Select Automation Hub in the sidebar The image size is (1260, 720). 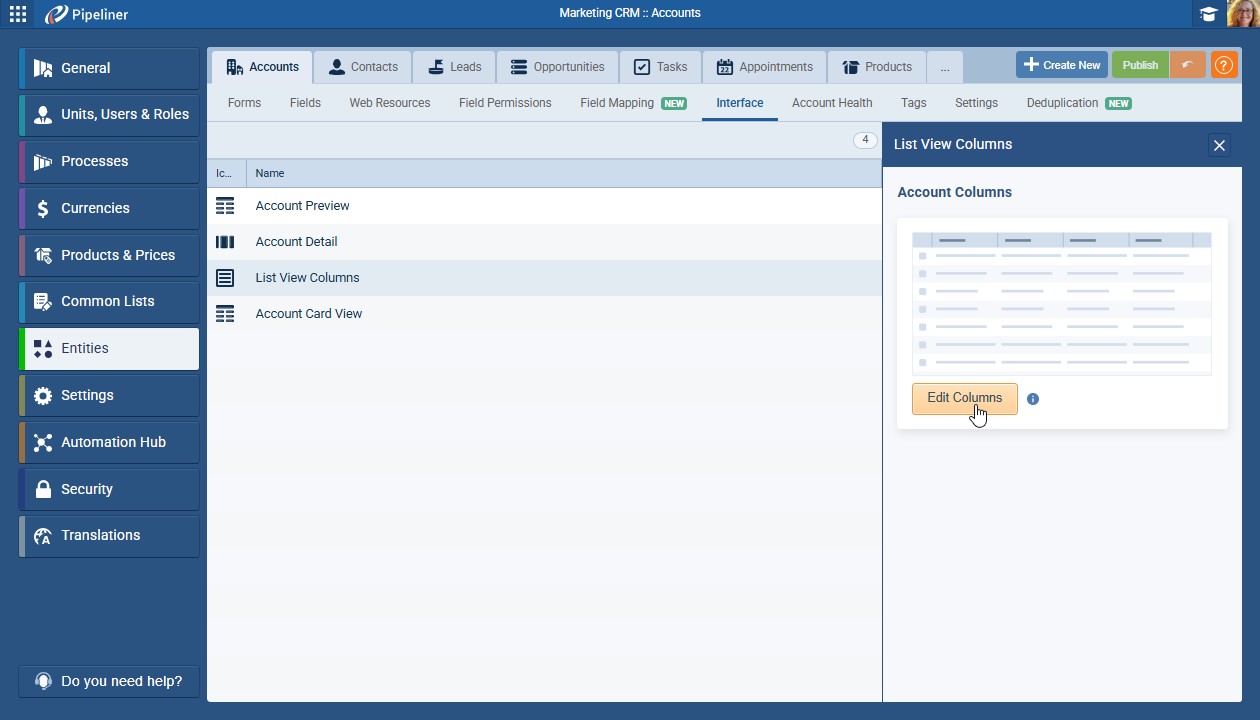point(113,442)
